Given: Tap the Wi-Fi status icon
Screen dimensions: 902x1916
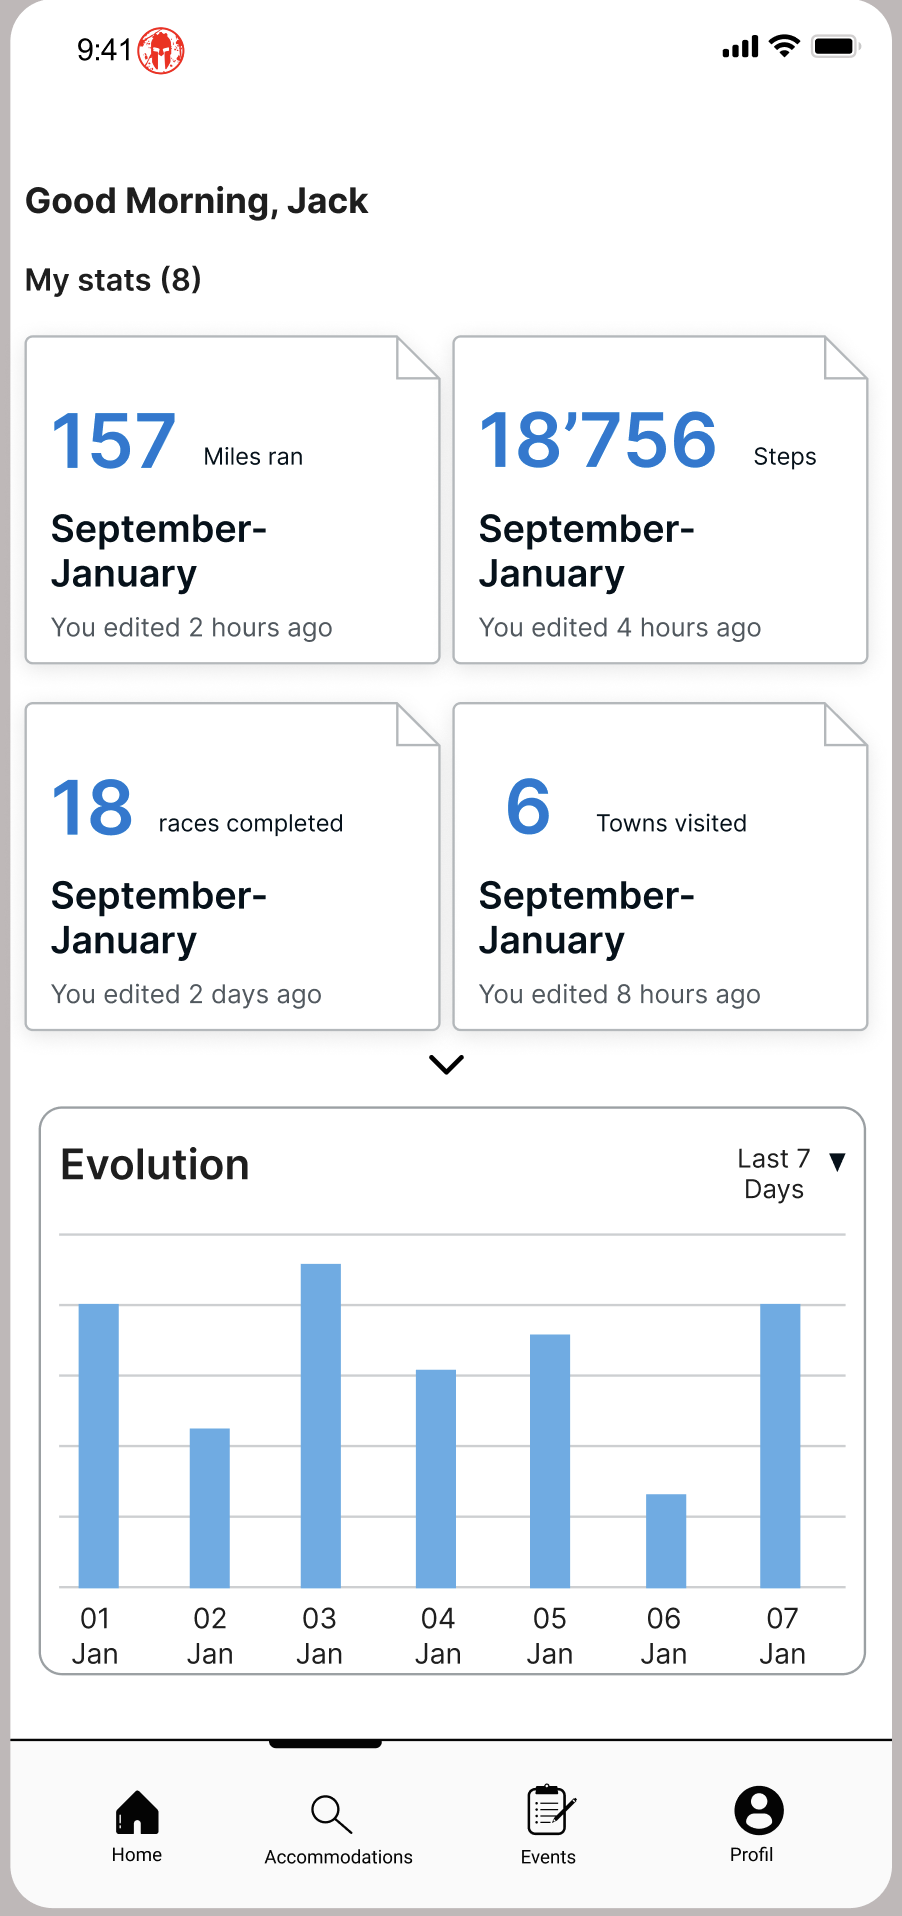Looking at the screenshot, I should point(785,46).
